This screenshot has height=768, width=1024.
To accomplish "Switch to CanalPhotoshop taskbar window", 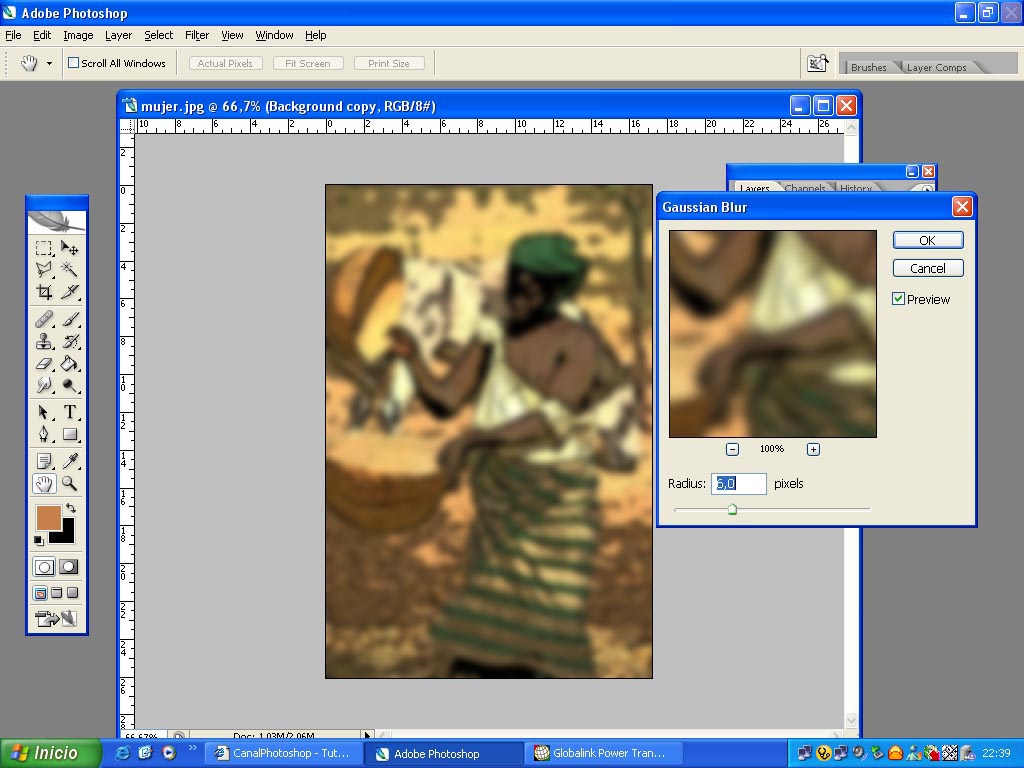I will [x=283, y=753].
